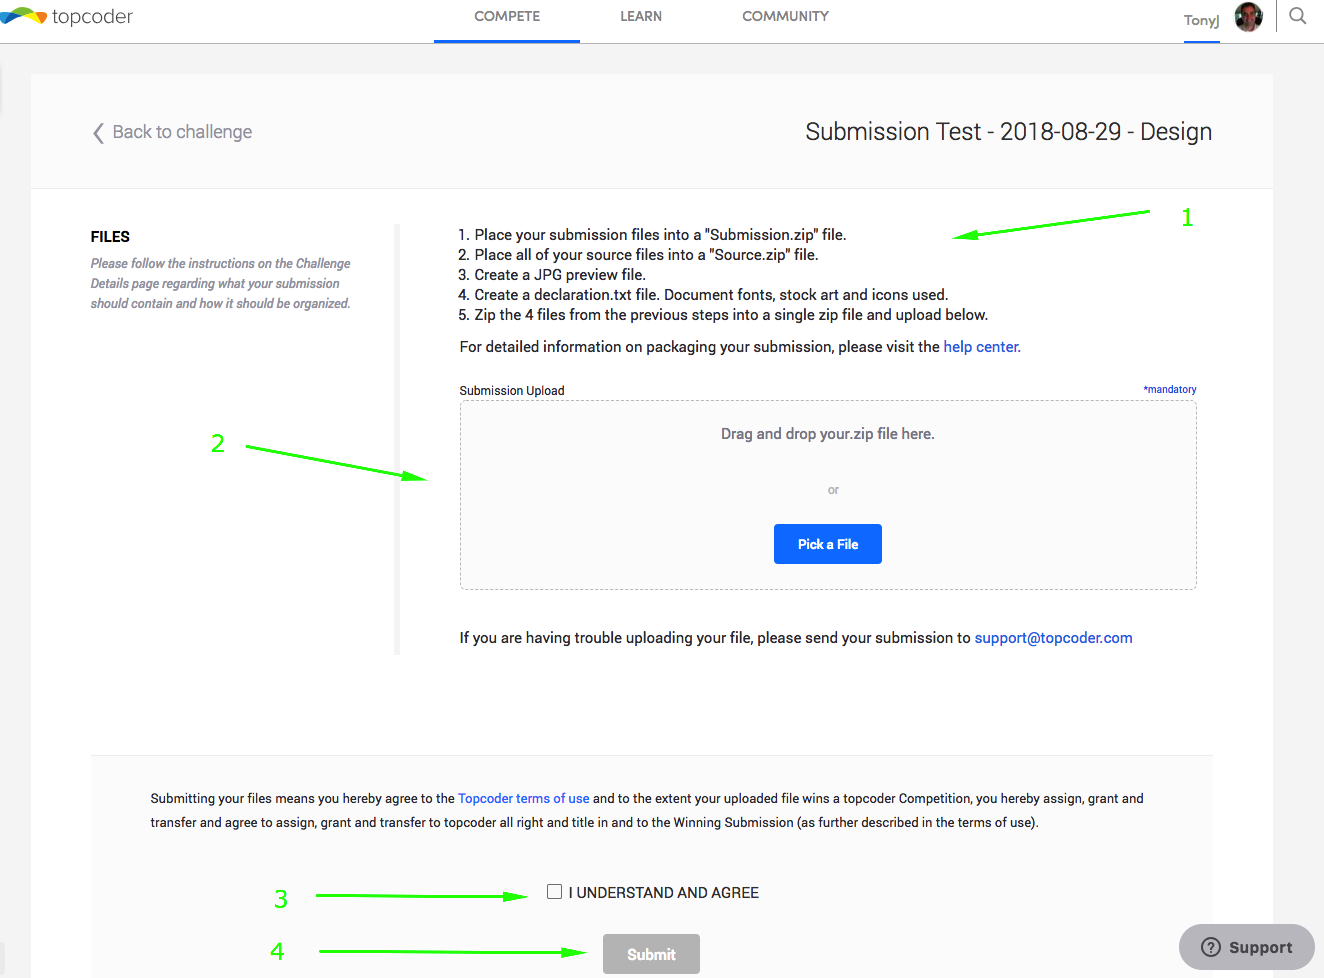Click Pick a File button
The height and width of the screenshot is (978, 1324).
828,544
